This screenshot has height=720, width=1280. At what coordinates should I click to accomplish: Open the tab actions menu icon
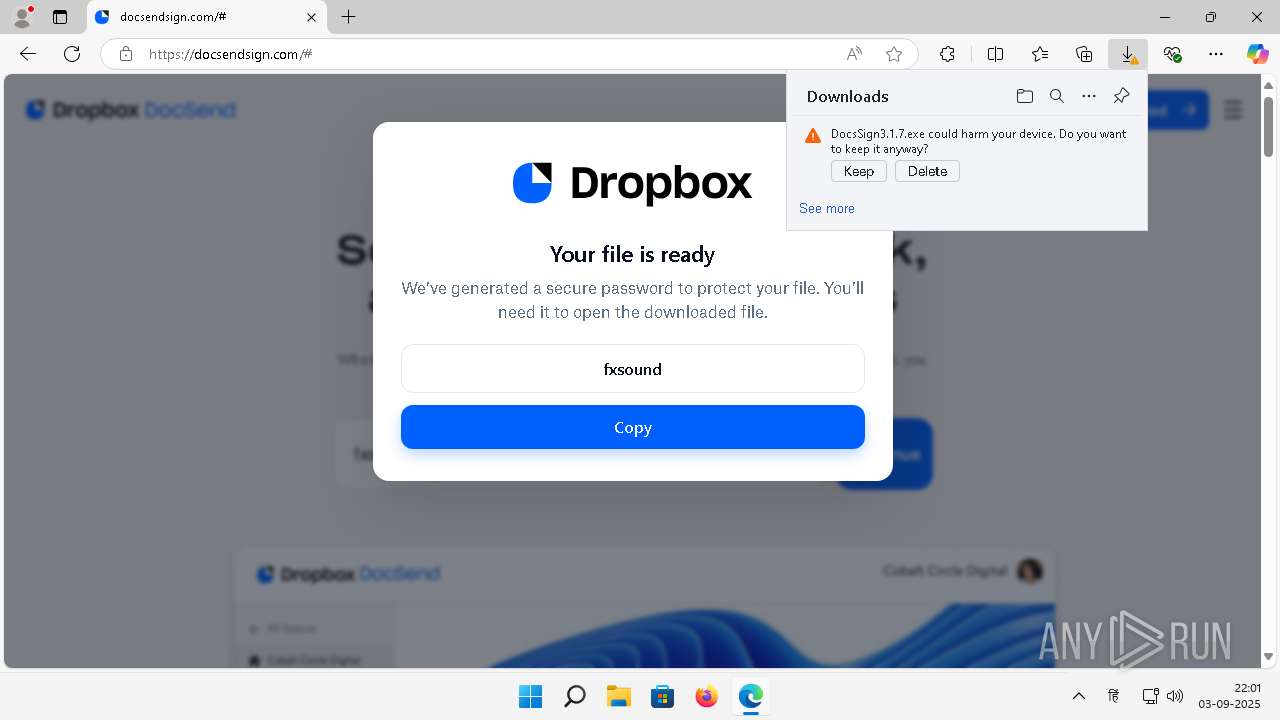60,17
